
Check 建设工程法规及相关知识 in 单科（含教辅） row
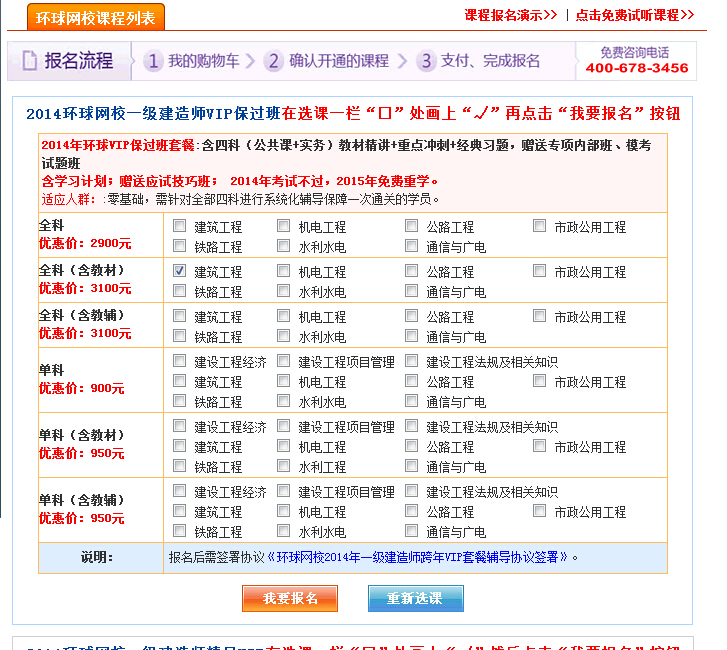(411, 491)
